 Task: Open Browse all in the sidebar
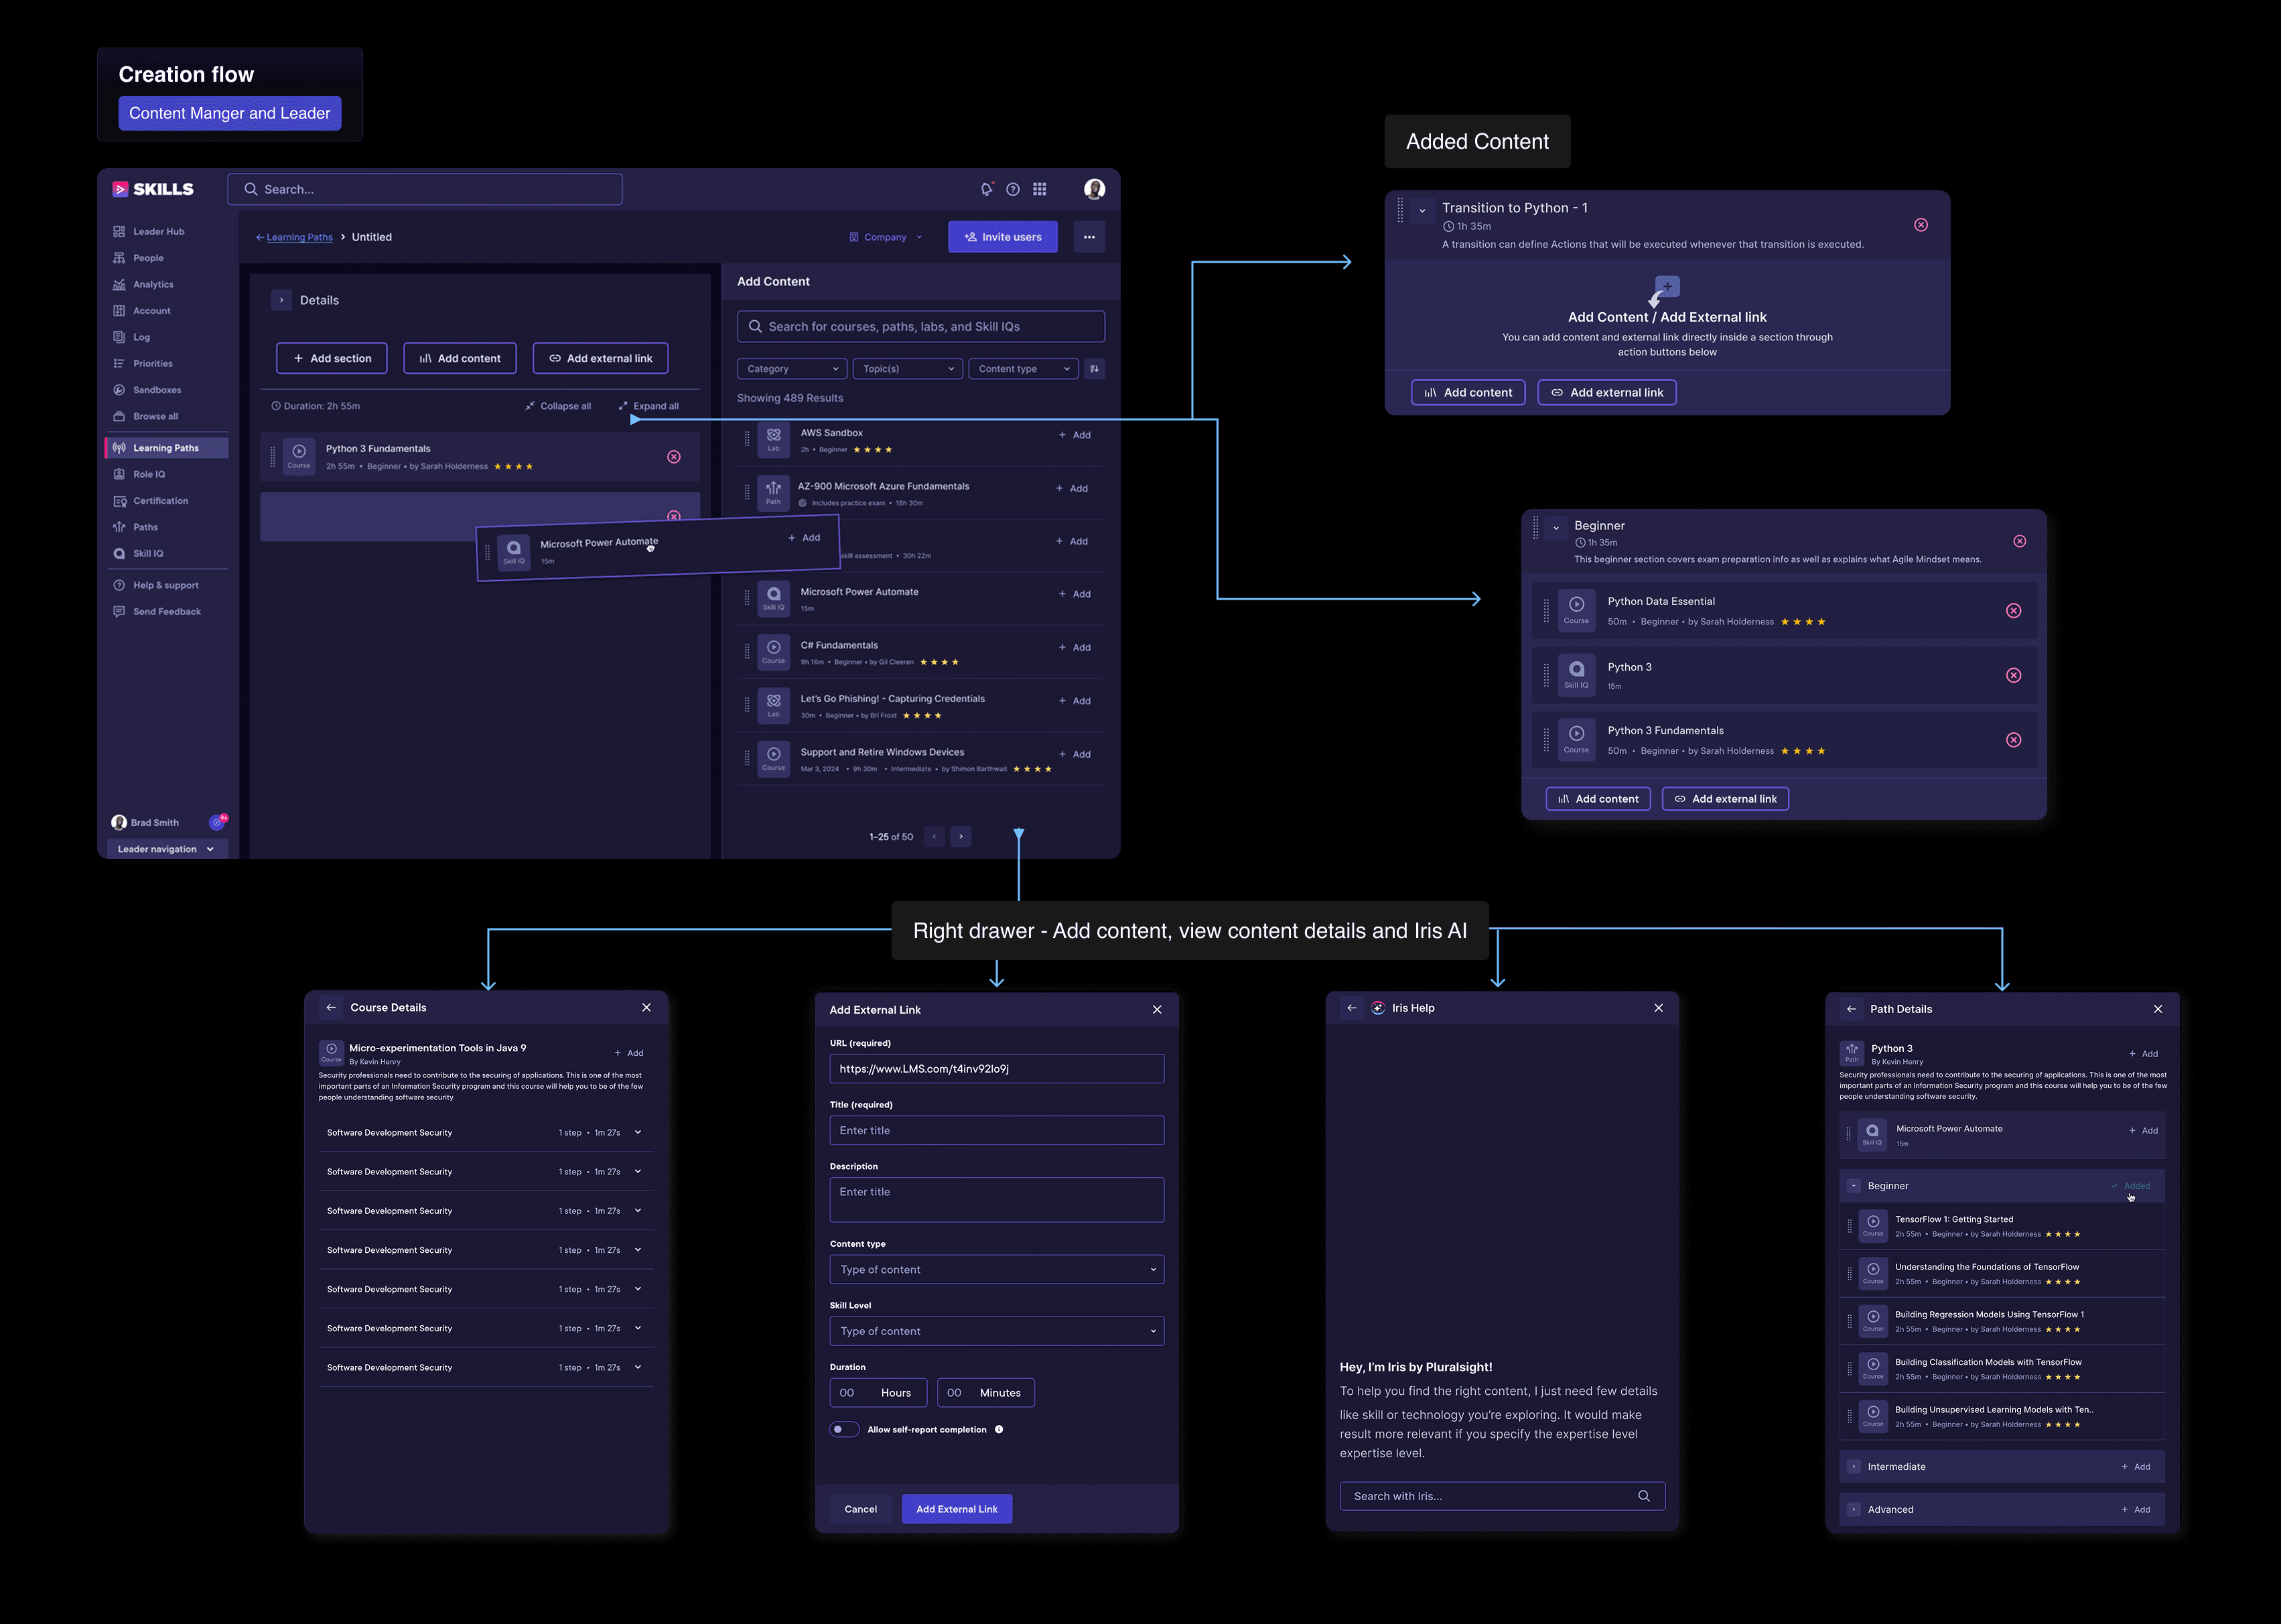[156, 417]
